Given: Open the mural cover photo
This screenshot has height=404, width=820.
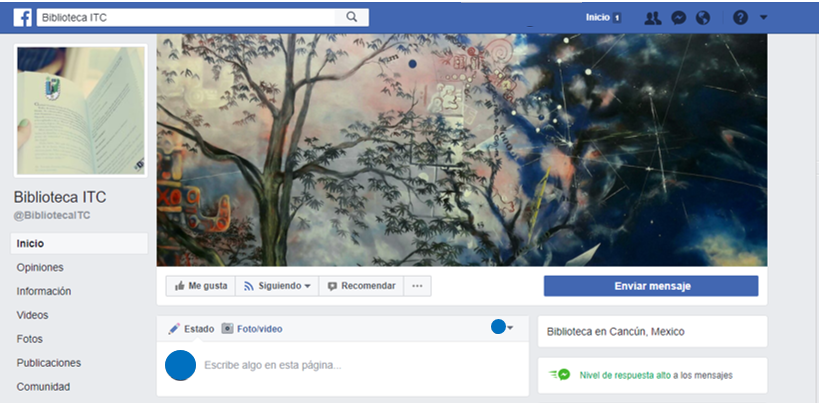Looking at the screenshot, I should 462,150.
